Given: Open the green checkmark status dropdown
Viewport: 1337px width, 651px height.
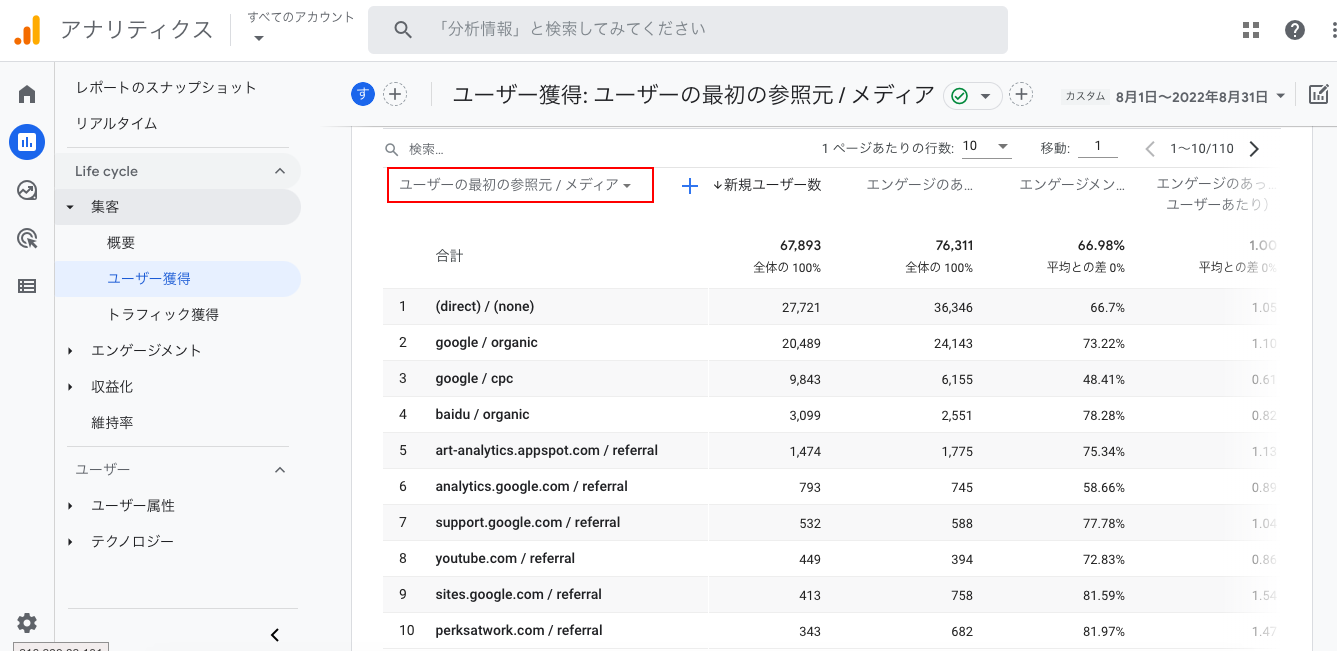Looking at the screenshot, I should tap(973, 96).
